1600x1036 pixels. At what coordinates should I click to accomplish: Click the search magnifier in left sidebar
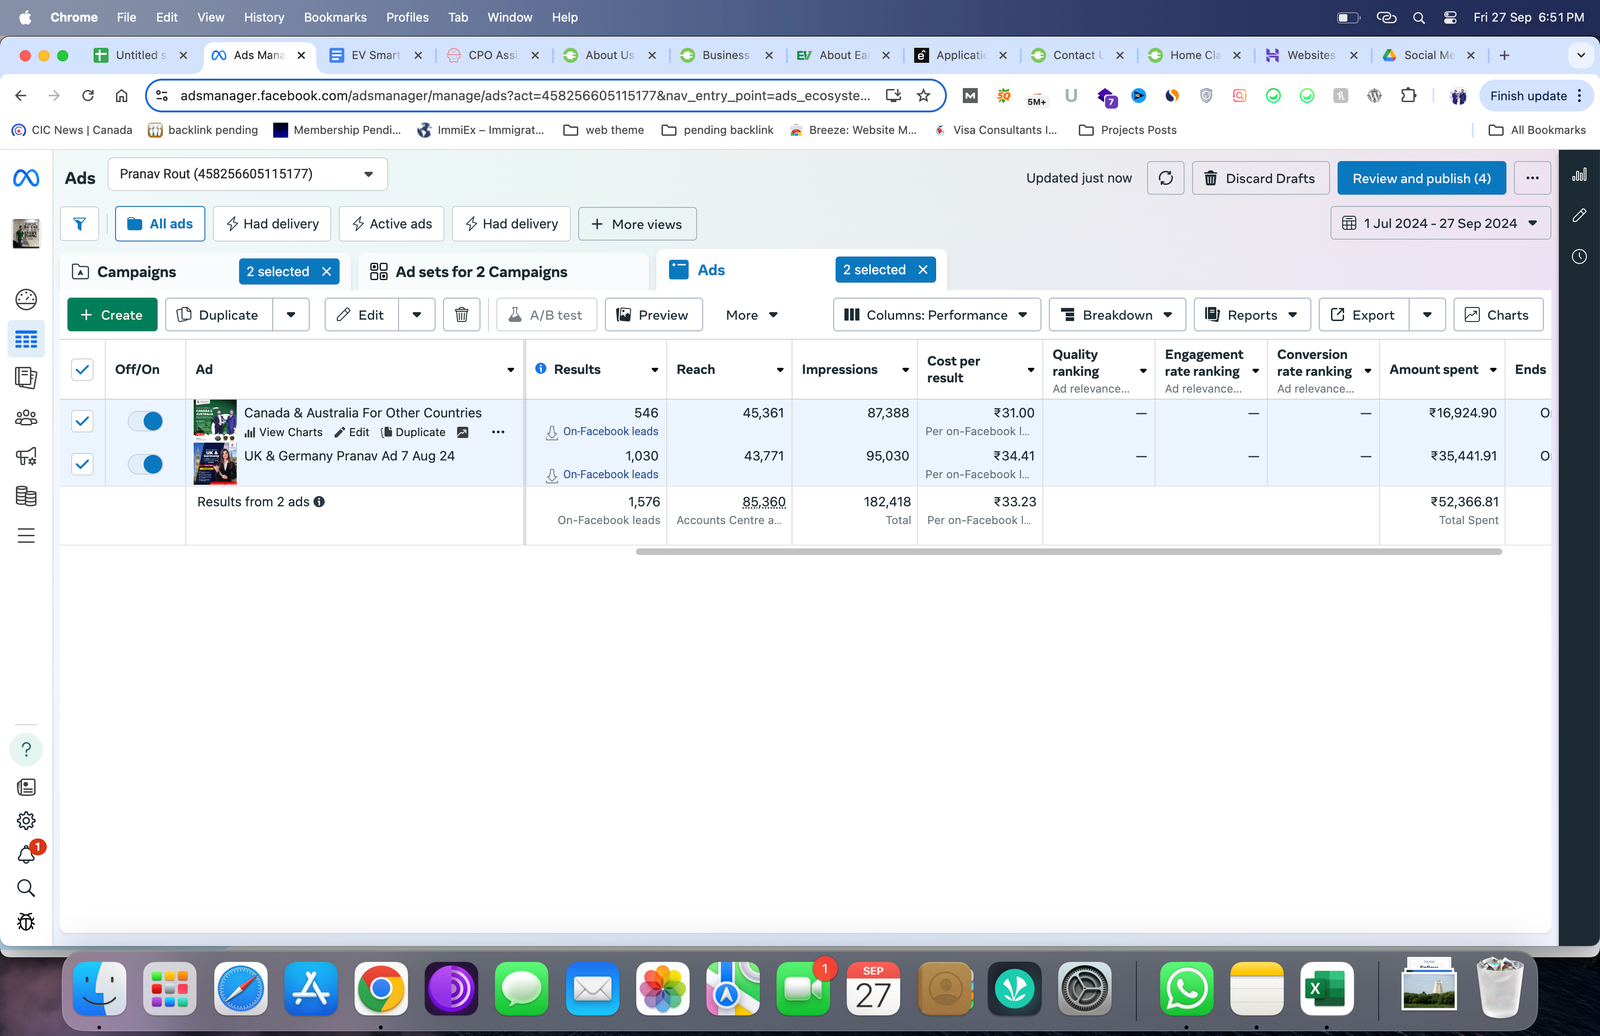[27, 888]
